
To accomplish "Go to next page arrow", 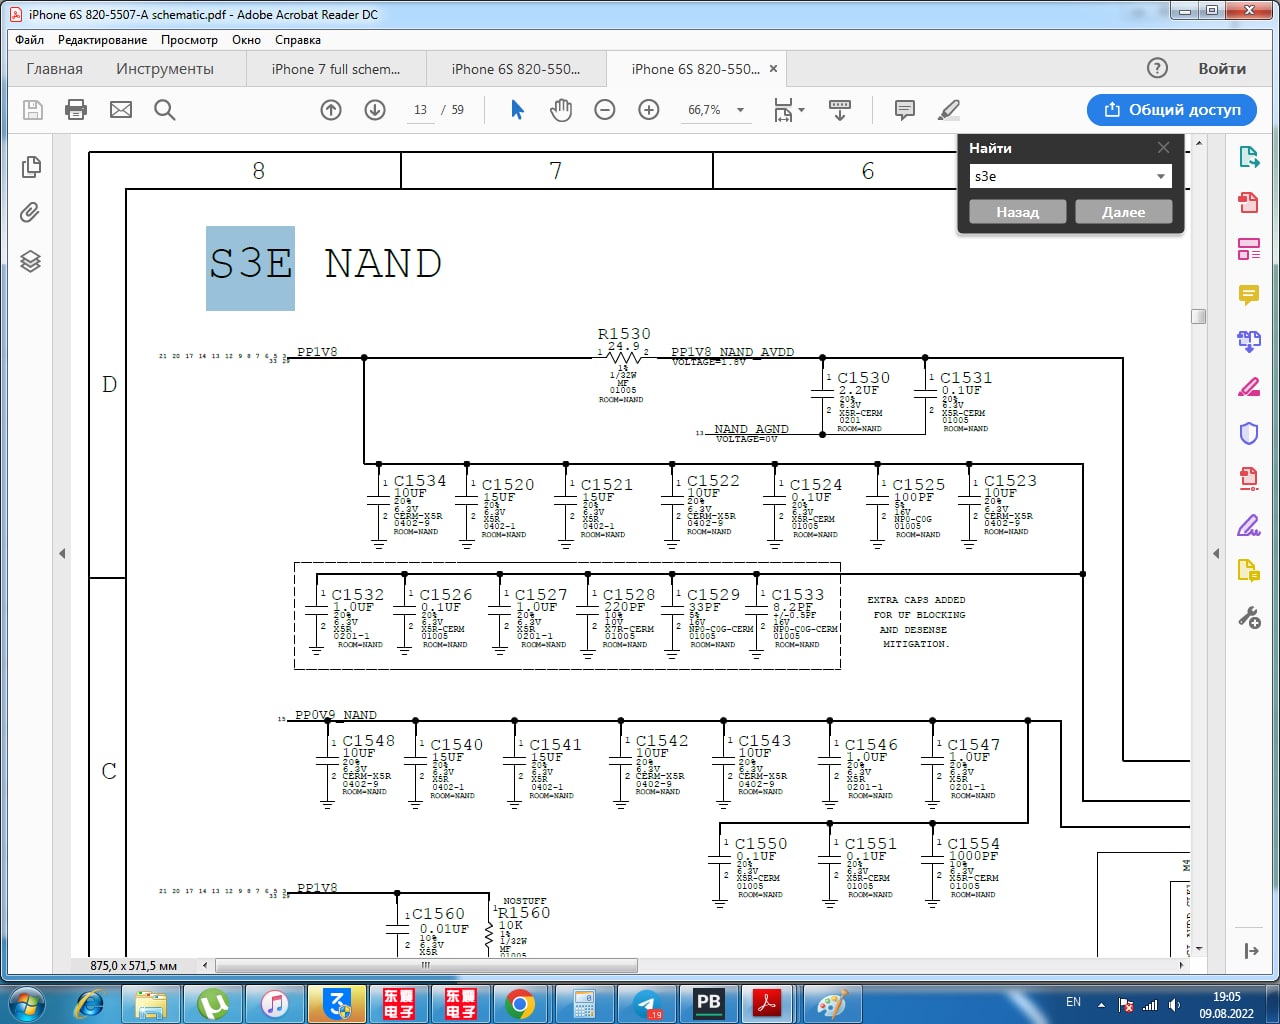I will pos(375,110).
